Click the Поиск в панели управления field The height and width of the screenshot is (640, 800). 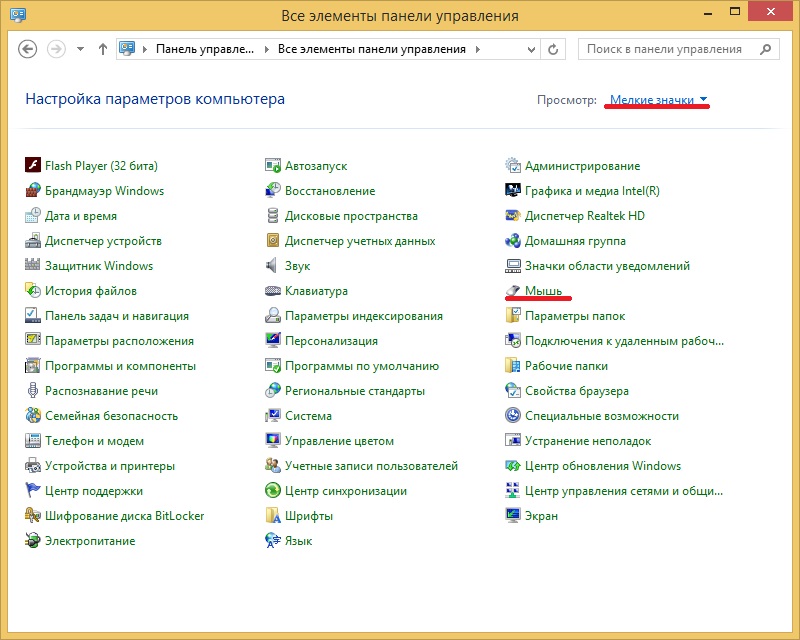click(x=679, y=50)
